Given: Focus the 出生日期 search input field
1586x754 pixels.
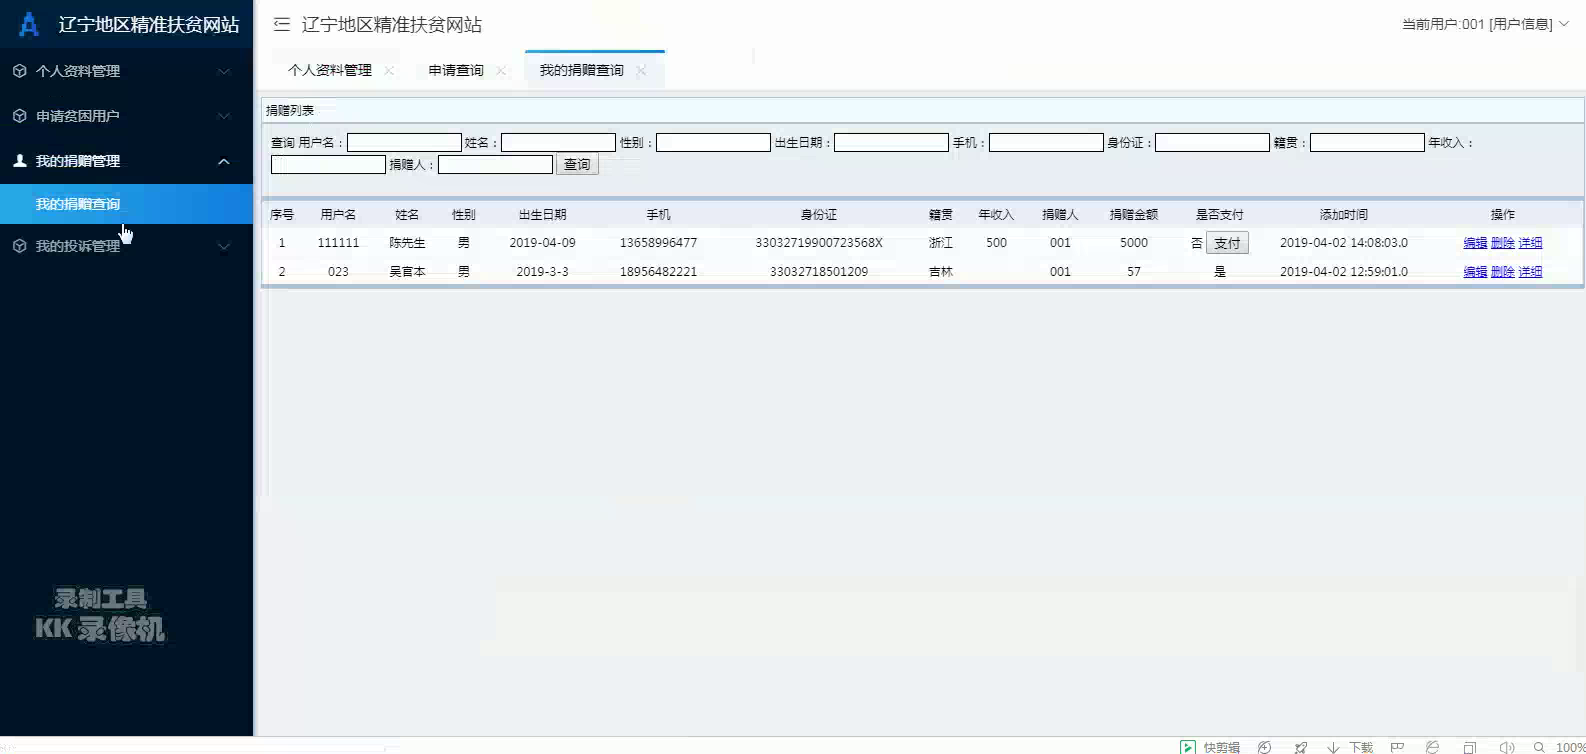Looking at the screenshot, I should (891, 143).
